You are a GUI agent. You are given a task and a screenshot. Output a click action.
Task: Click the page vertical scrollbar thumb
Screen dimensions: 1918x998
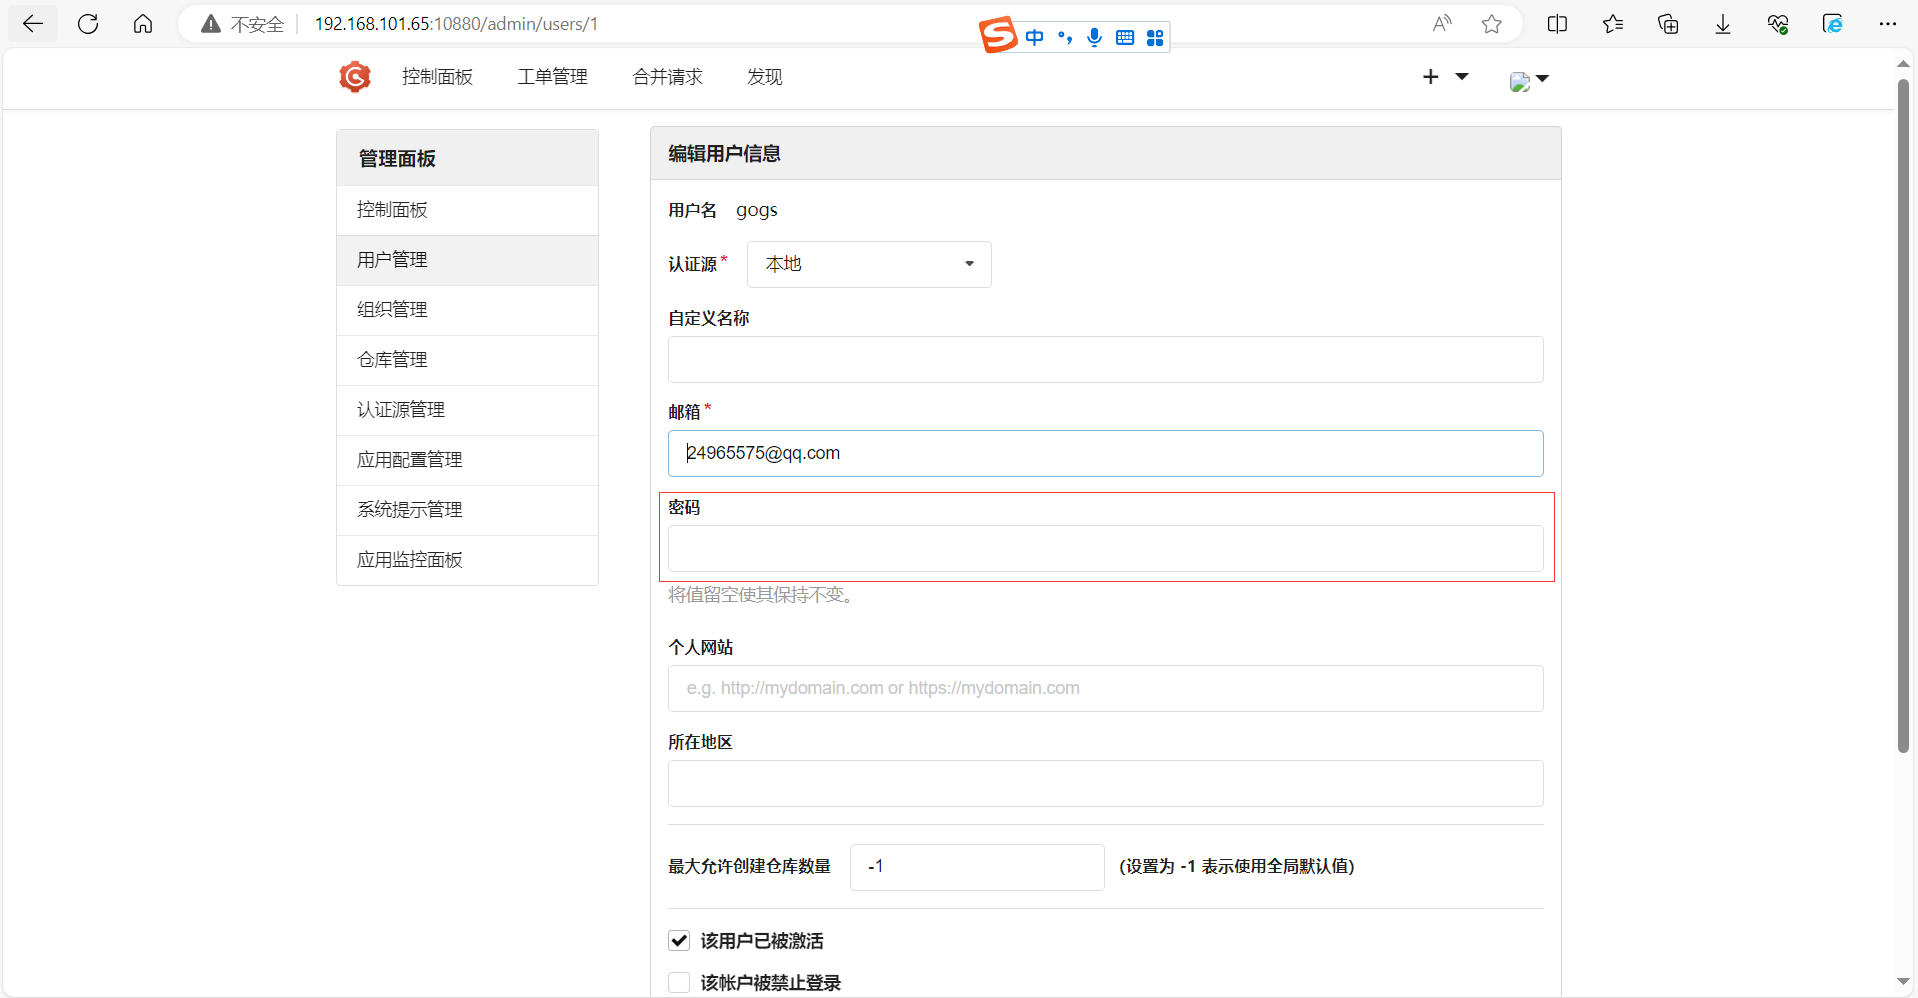(x=1903, y=415)
